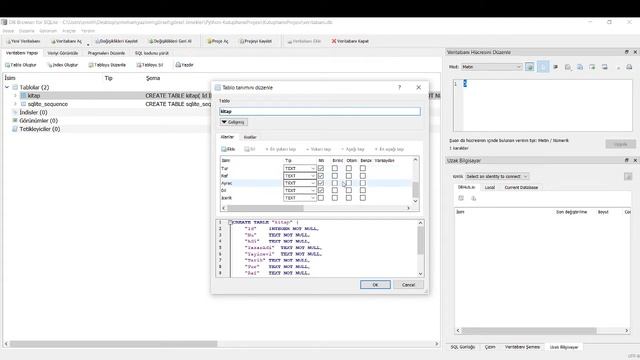Toggle first checkbox in Ayrac row

click(x=321, y=183)
